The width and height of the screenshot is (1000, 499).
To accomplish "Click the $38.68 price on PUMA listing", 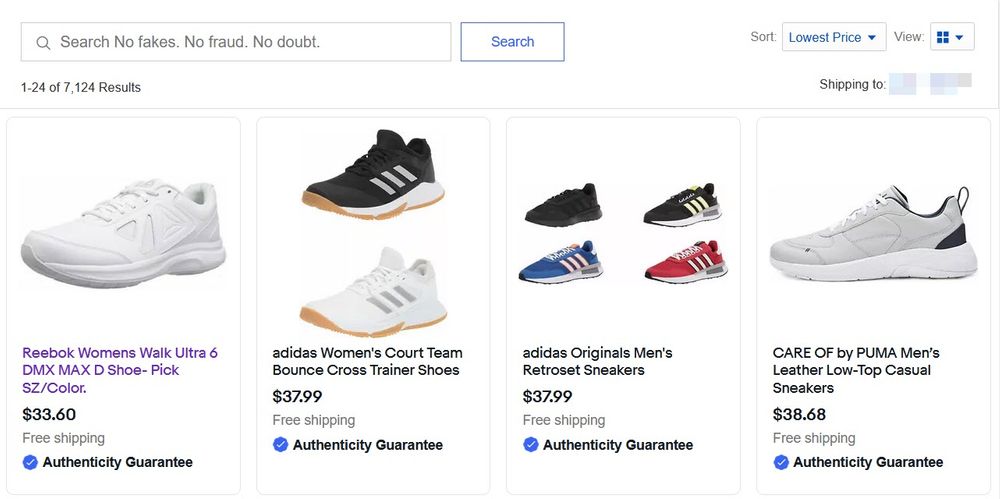I will 799,414.
